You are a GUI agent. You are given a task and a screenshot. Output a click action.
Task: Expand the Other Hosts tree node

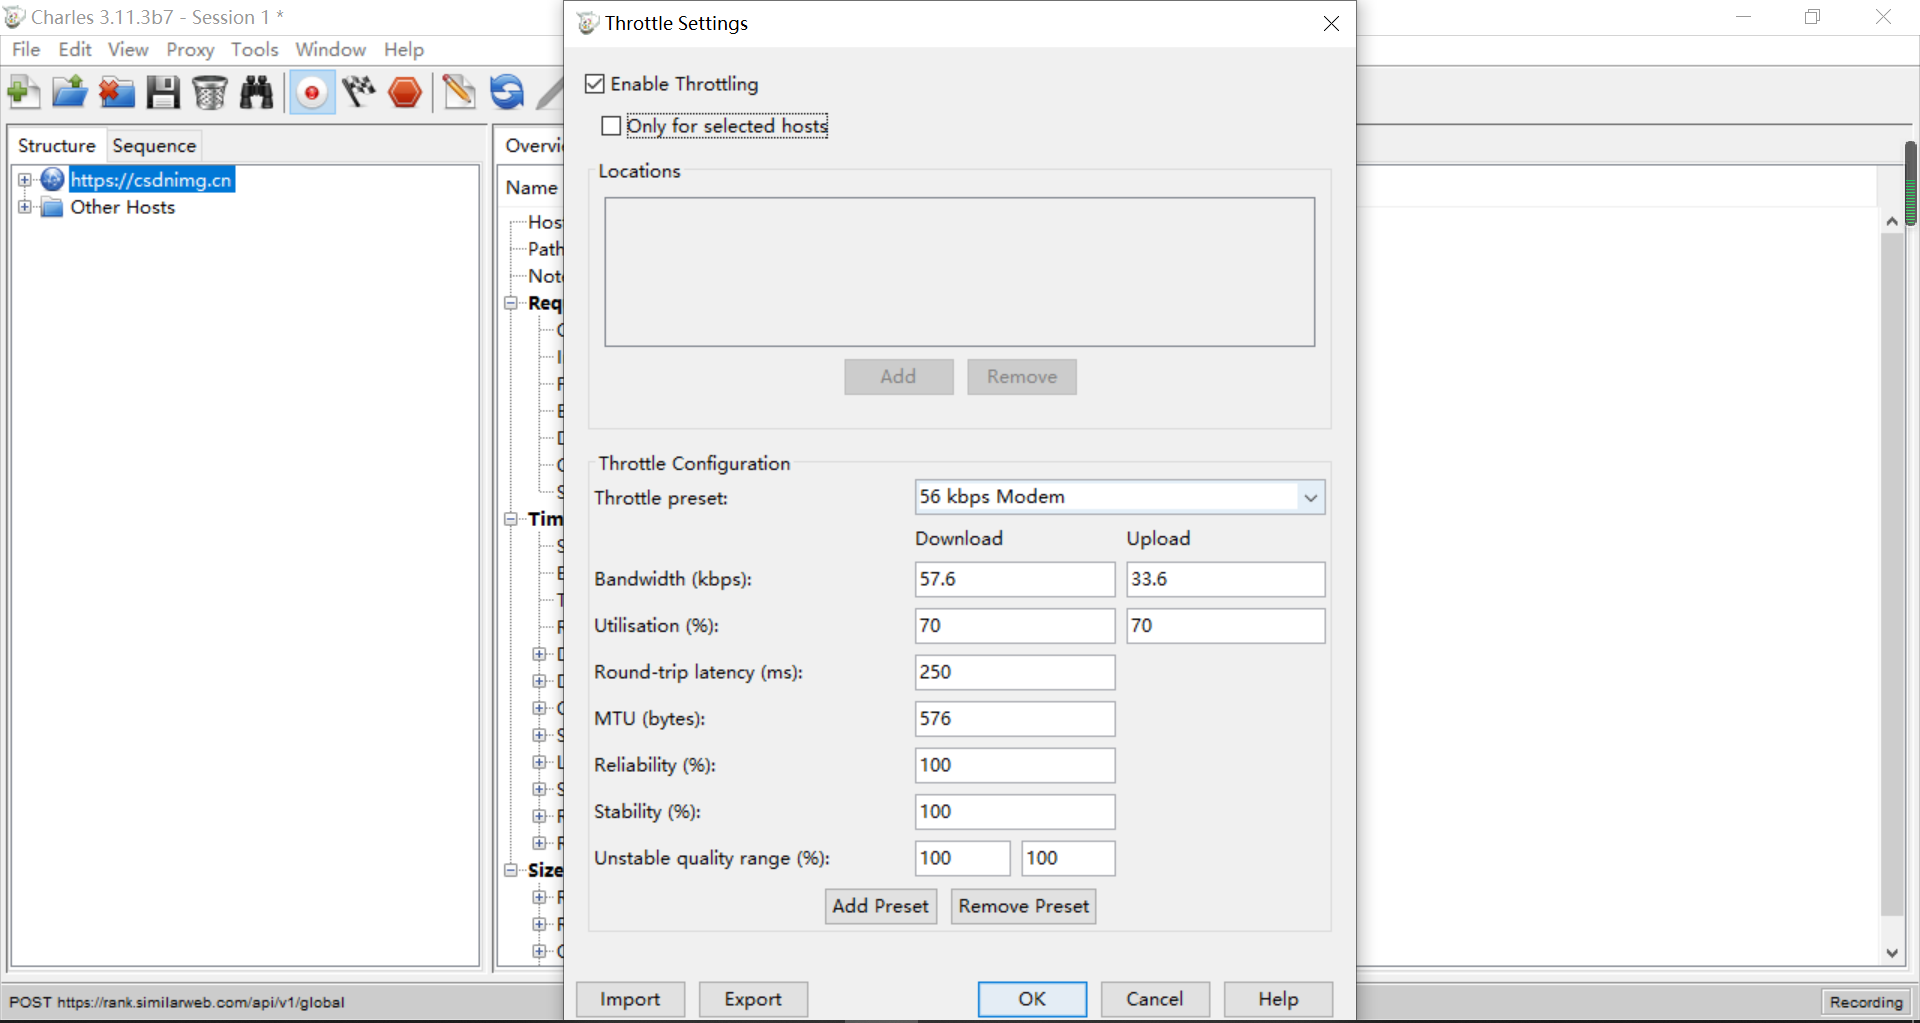tap(25, 207)
